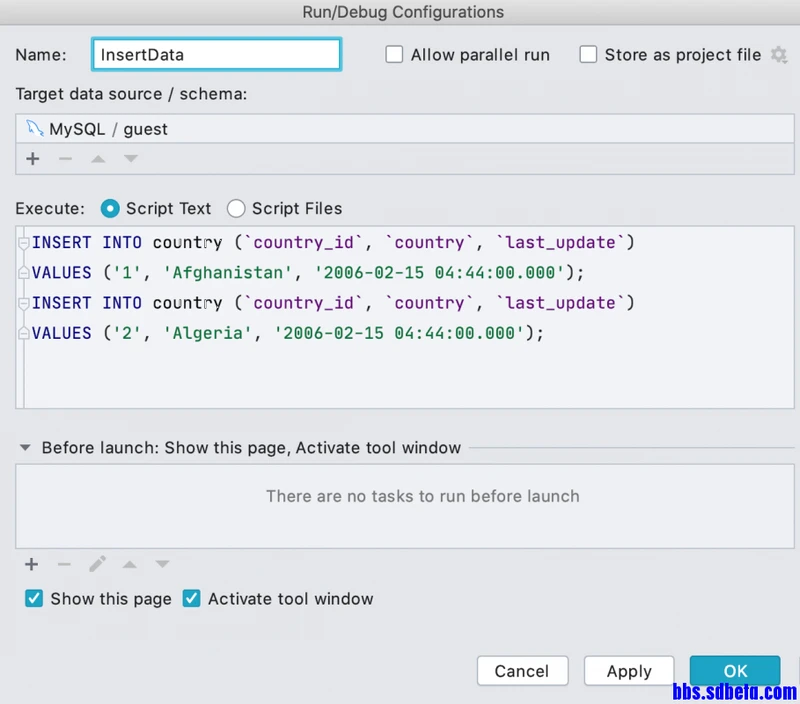This screenshot has height=704, width=800.
Task: Click the `last_update` column in the first INSERT
Action: tap(560, 243)
